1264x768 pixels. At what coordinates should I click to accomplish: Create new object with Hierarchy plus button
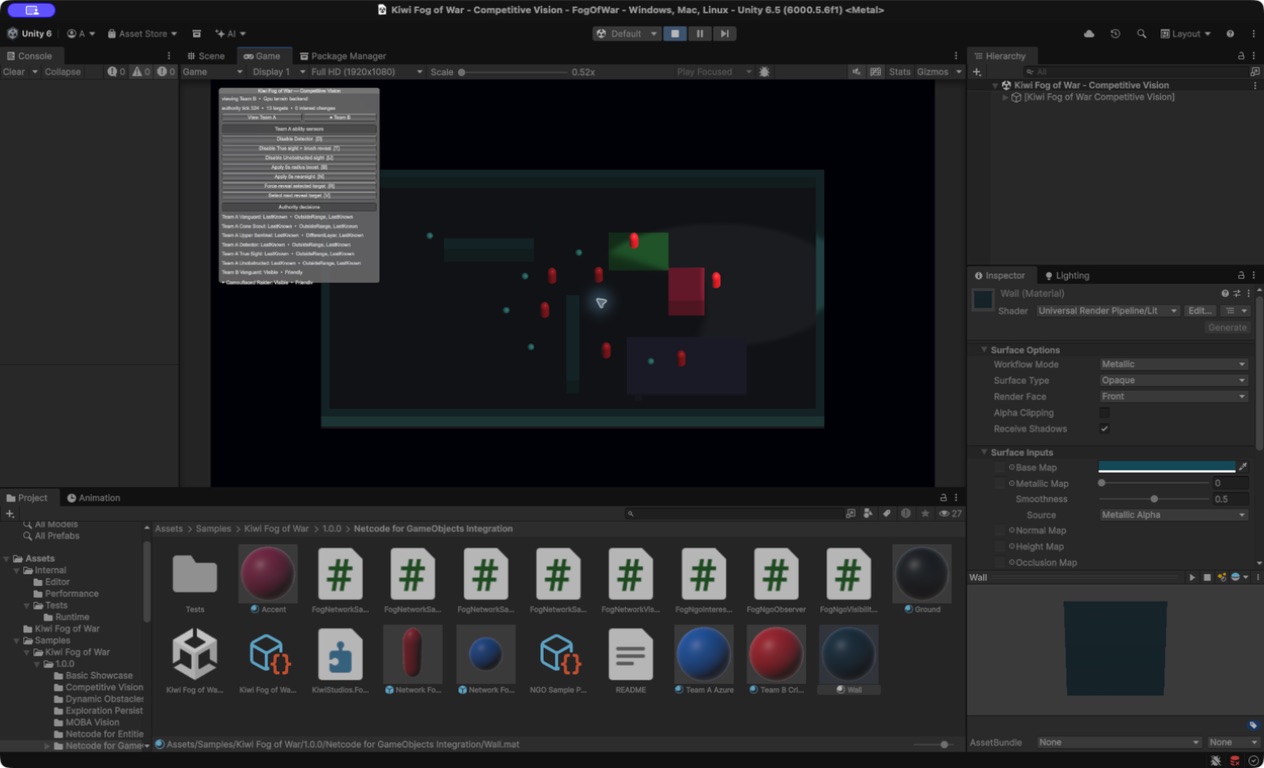pyautogui.click(x=977, y=72)
